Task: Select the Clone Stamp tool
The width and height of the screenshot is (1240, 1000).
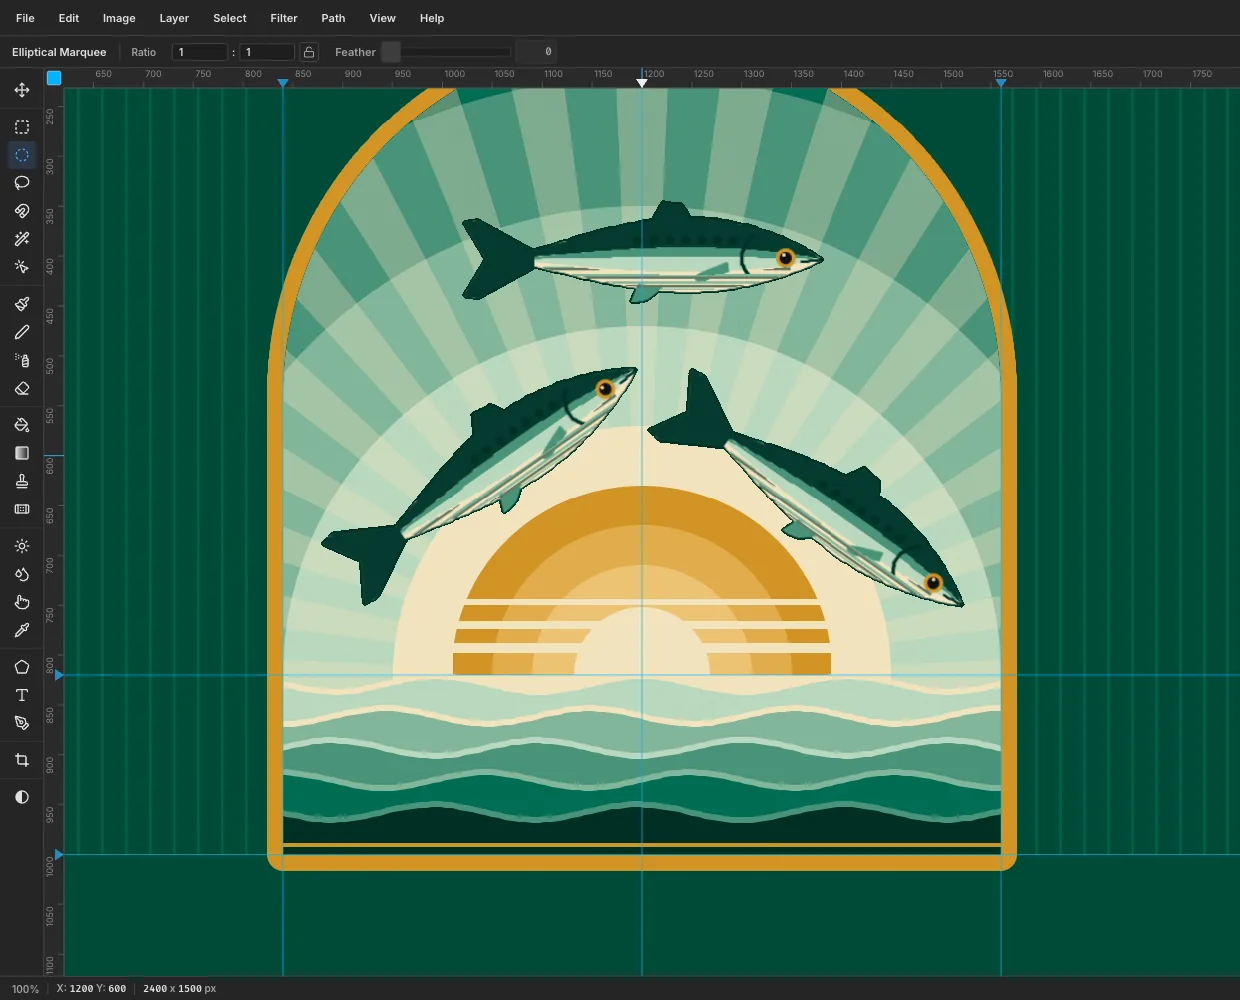Action: click(22, 481)
